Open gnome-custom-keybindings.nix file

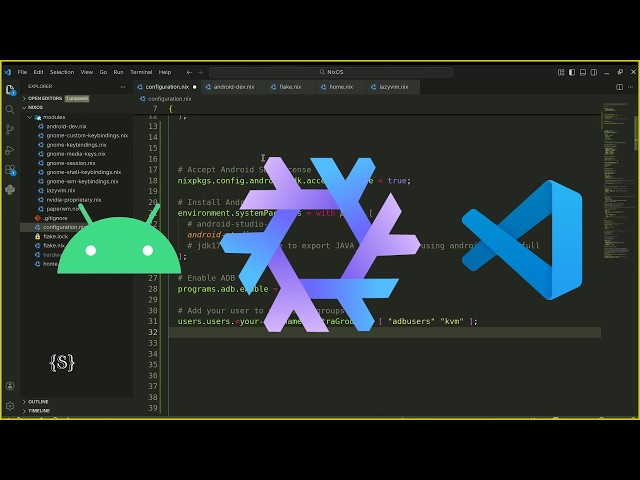click(87, 136)
